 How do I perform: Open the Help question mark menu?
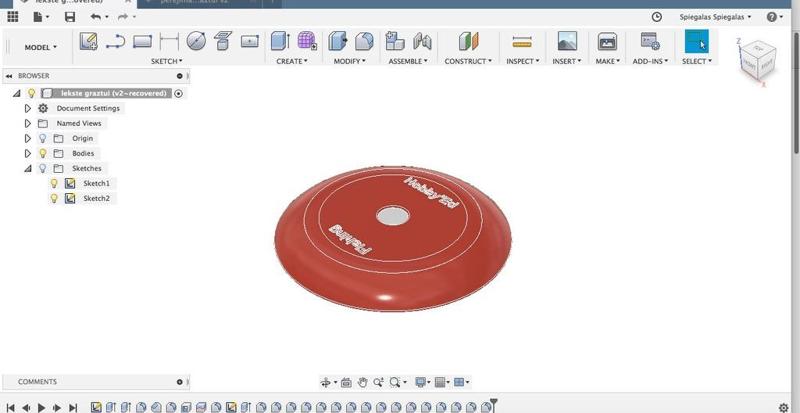(x=774, y=17)
